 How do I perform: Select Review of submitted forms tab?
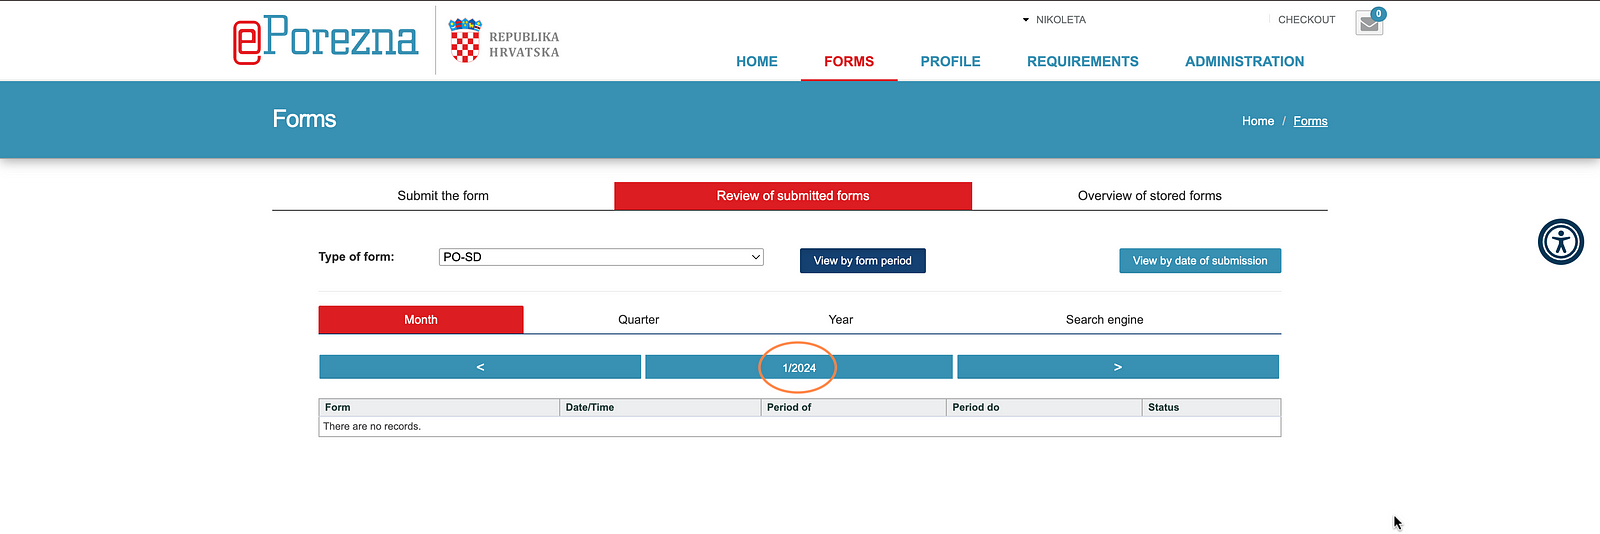[x=793, y=196]
